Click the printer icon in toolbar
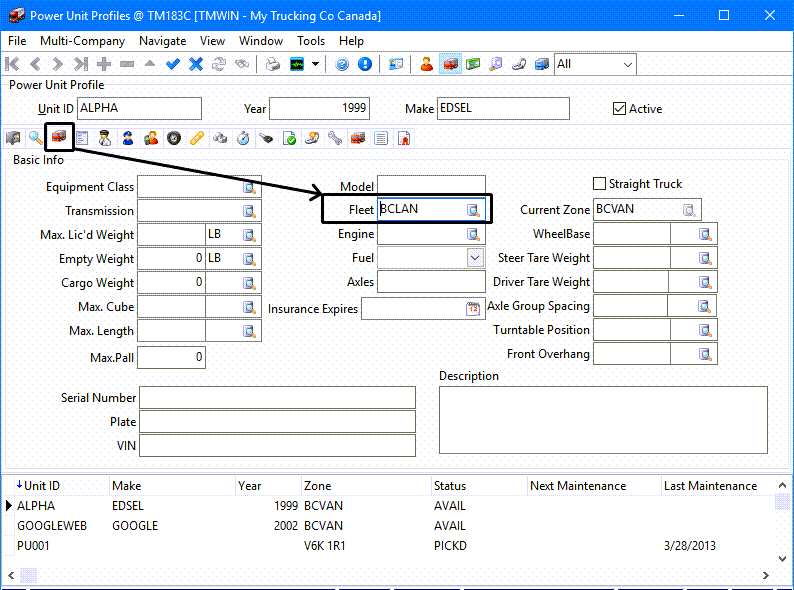 (273, 64)
